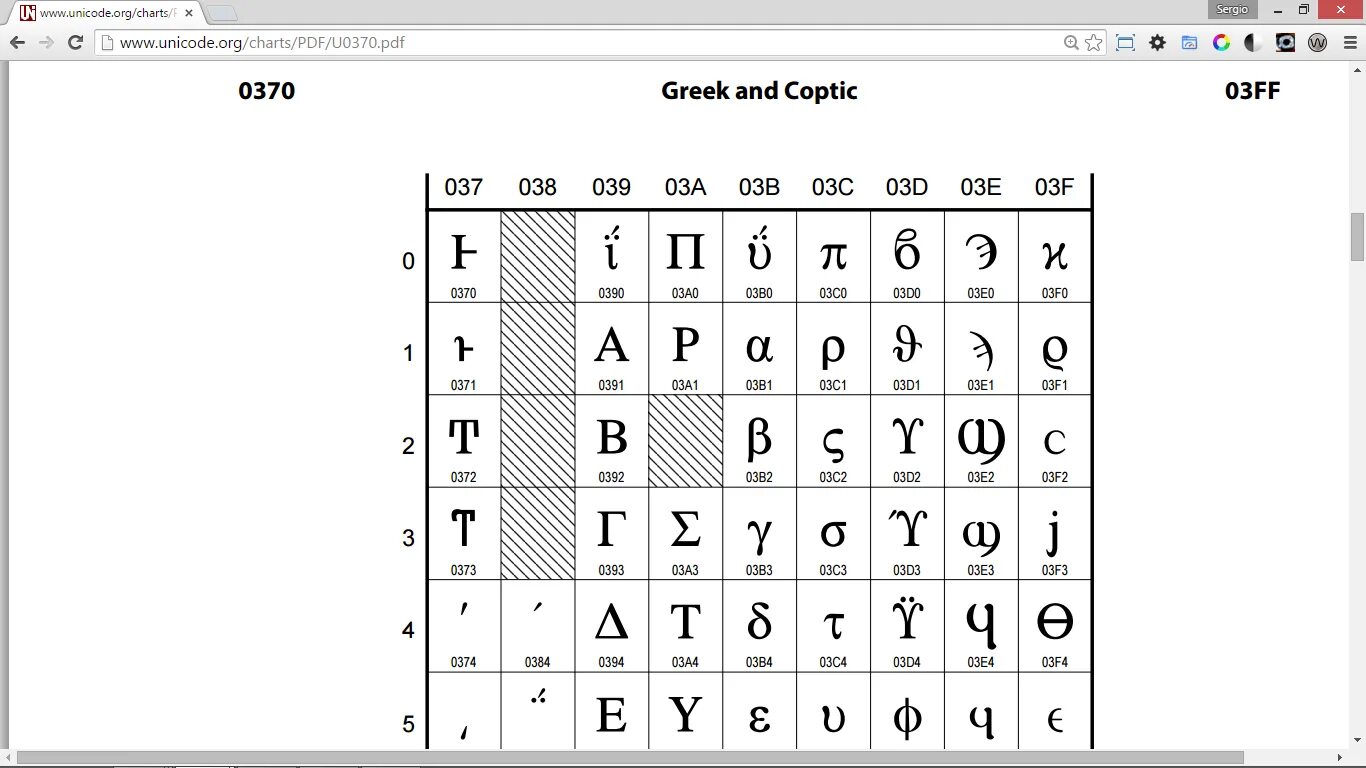Click the horizontal scrollbar thumb
Viewport: 1366px width, 768px height.
pos(630,758)
